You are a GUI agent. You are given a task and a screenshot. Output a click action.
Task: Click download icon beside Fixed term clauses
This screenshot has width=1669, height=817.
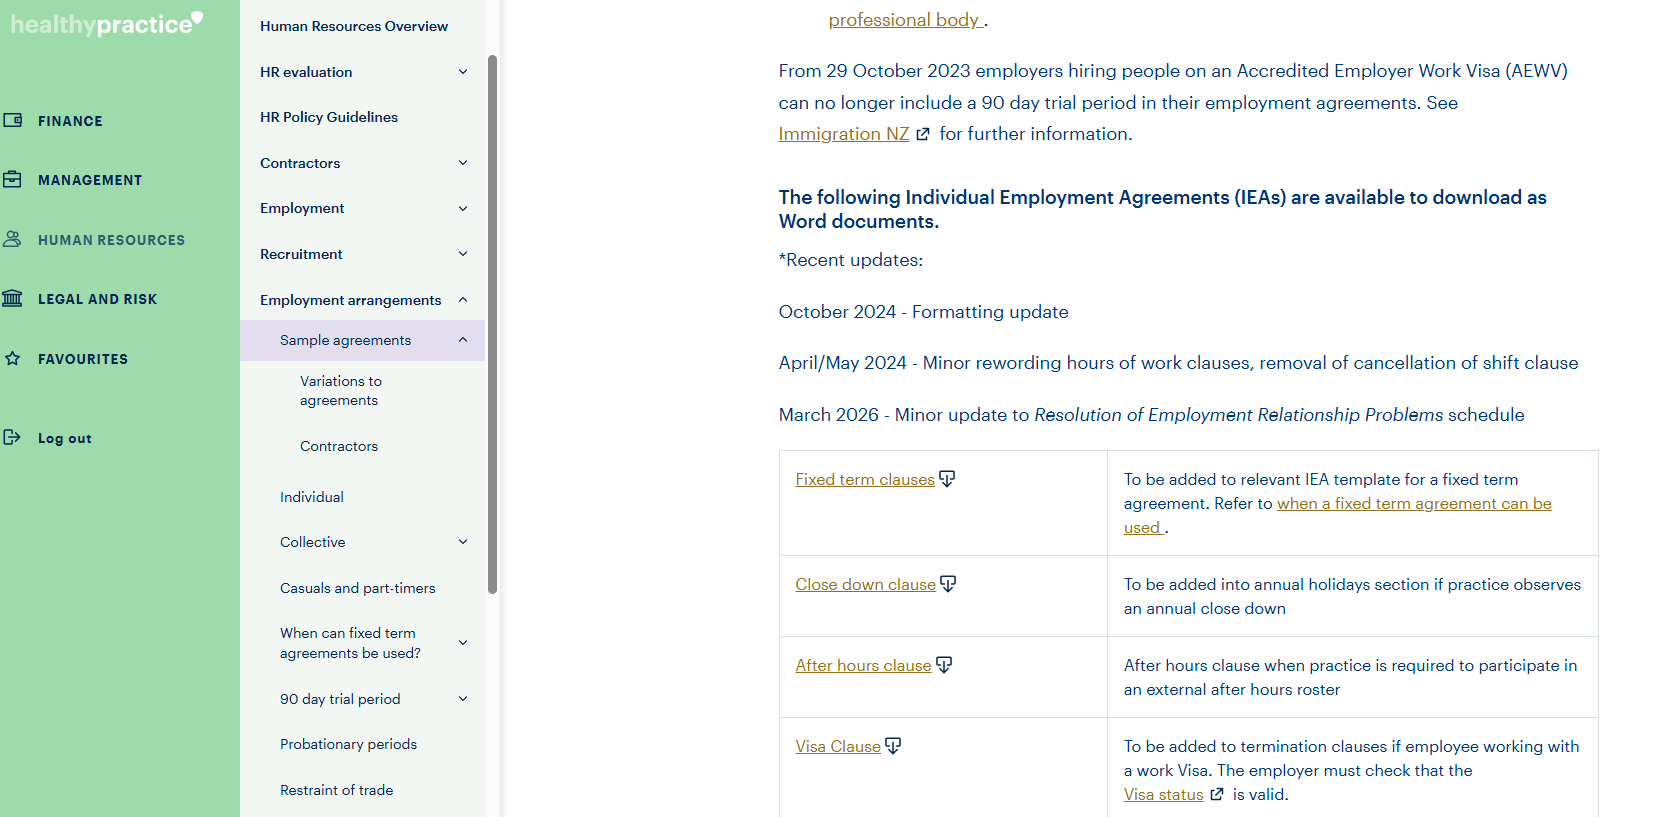(x=947, y=479)
